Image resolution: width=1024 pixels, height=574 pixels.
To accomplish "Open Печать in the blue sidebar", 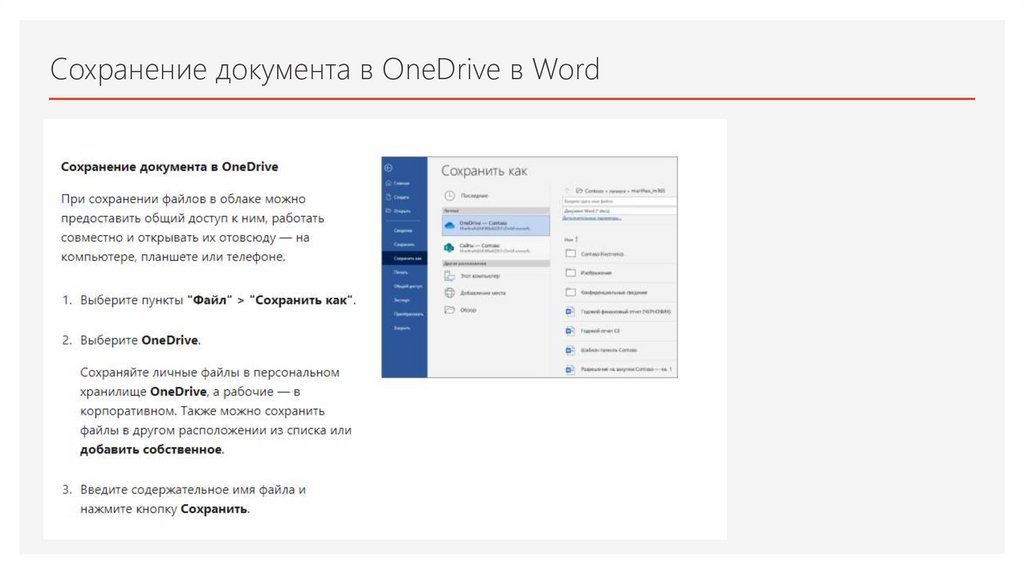I will pos(401,272).
